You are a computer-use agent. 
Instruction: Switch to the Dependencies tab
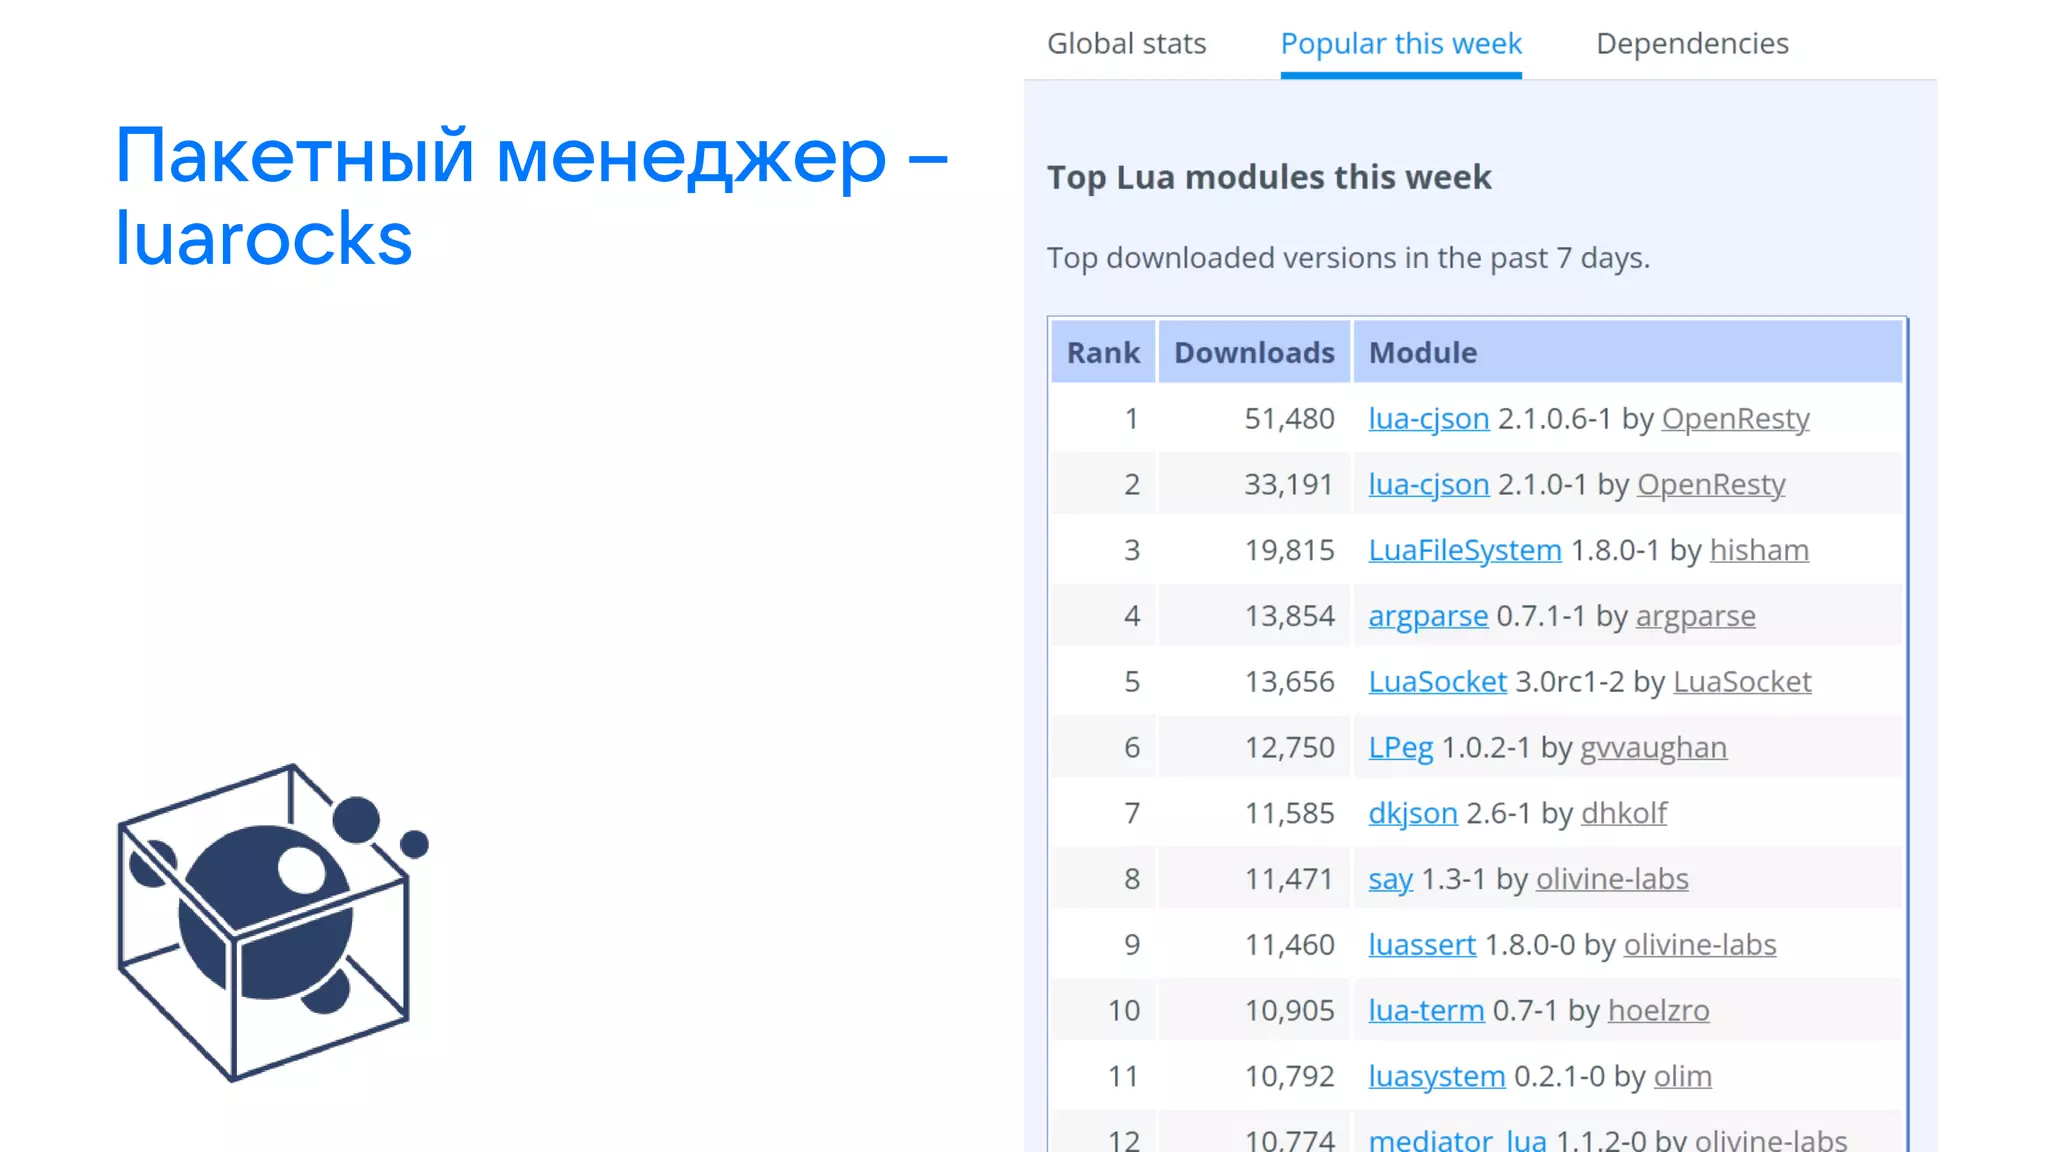(1691, 44)
